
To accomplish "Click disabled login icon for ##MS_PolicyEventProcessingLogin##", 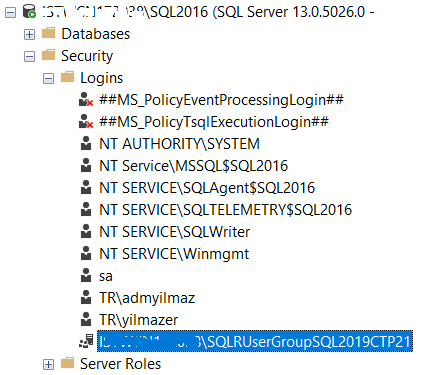I will [x=86, y=99].
